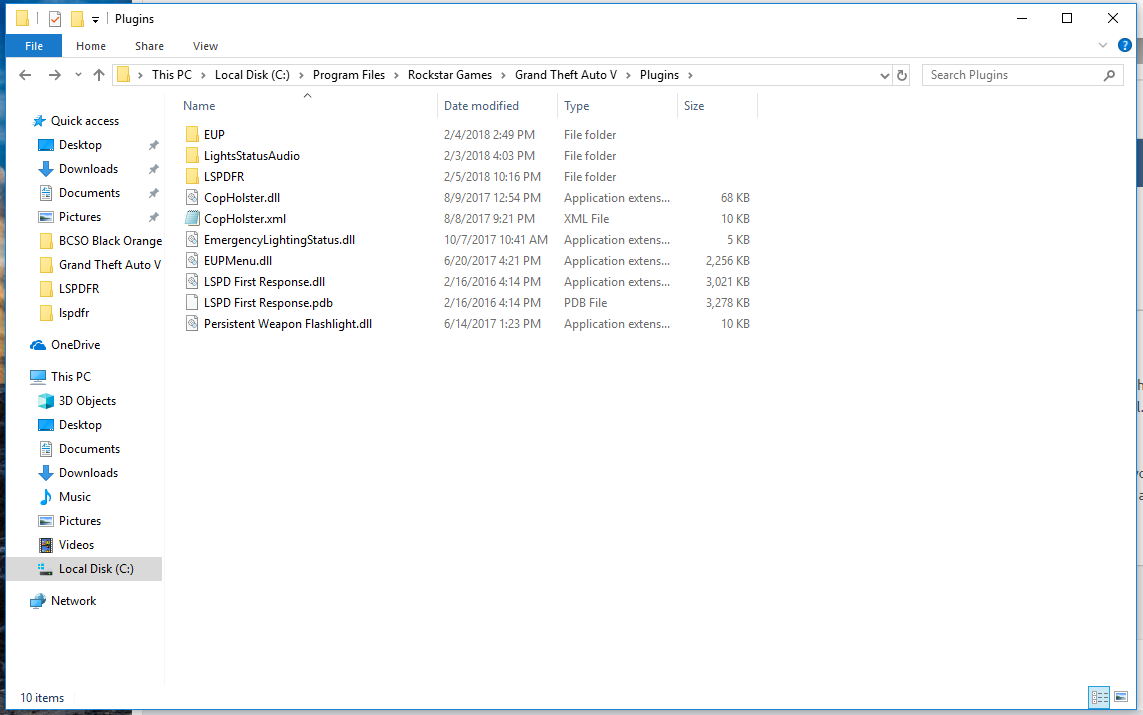
Task: Switch to Details view layout button
Action: [x=1099, y=698]
